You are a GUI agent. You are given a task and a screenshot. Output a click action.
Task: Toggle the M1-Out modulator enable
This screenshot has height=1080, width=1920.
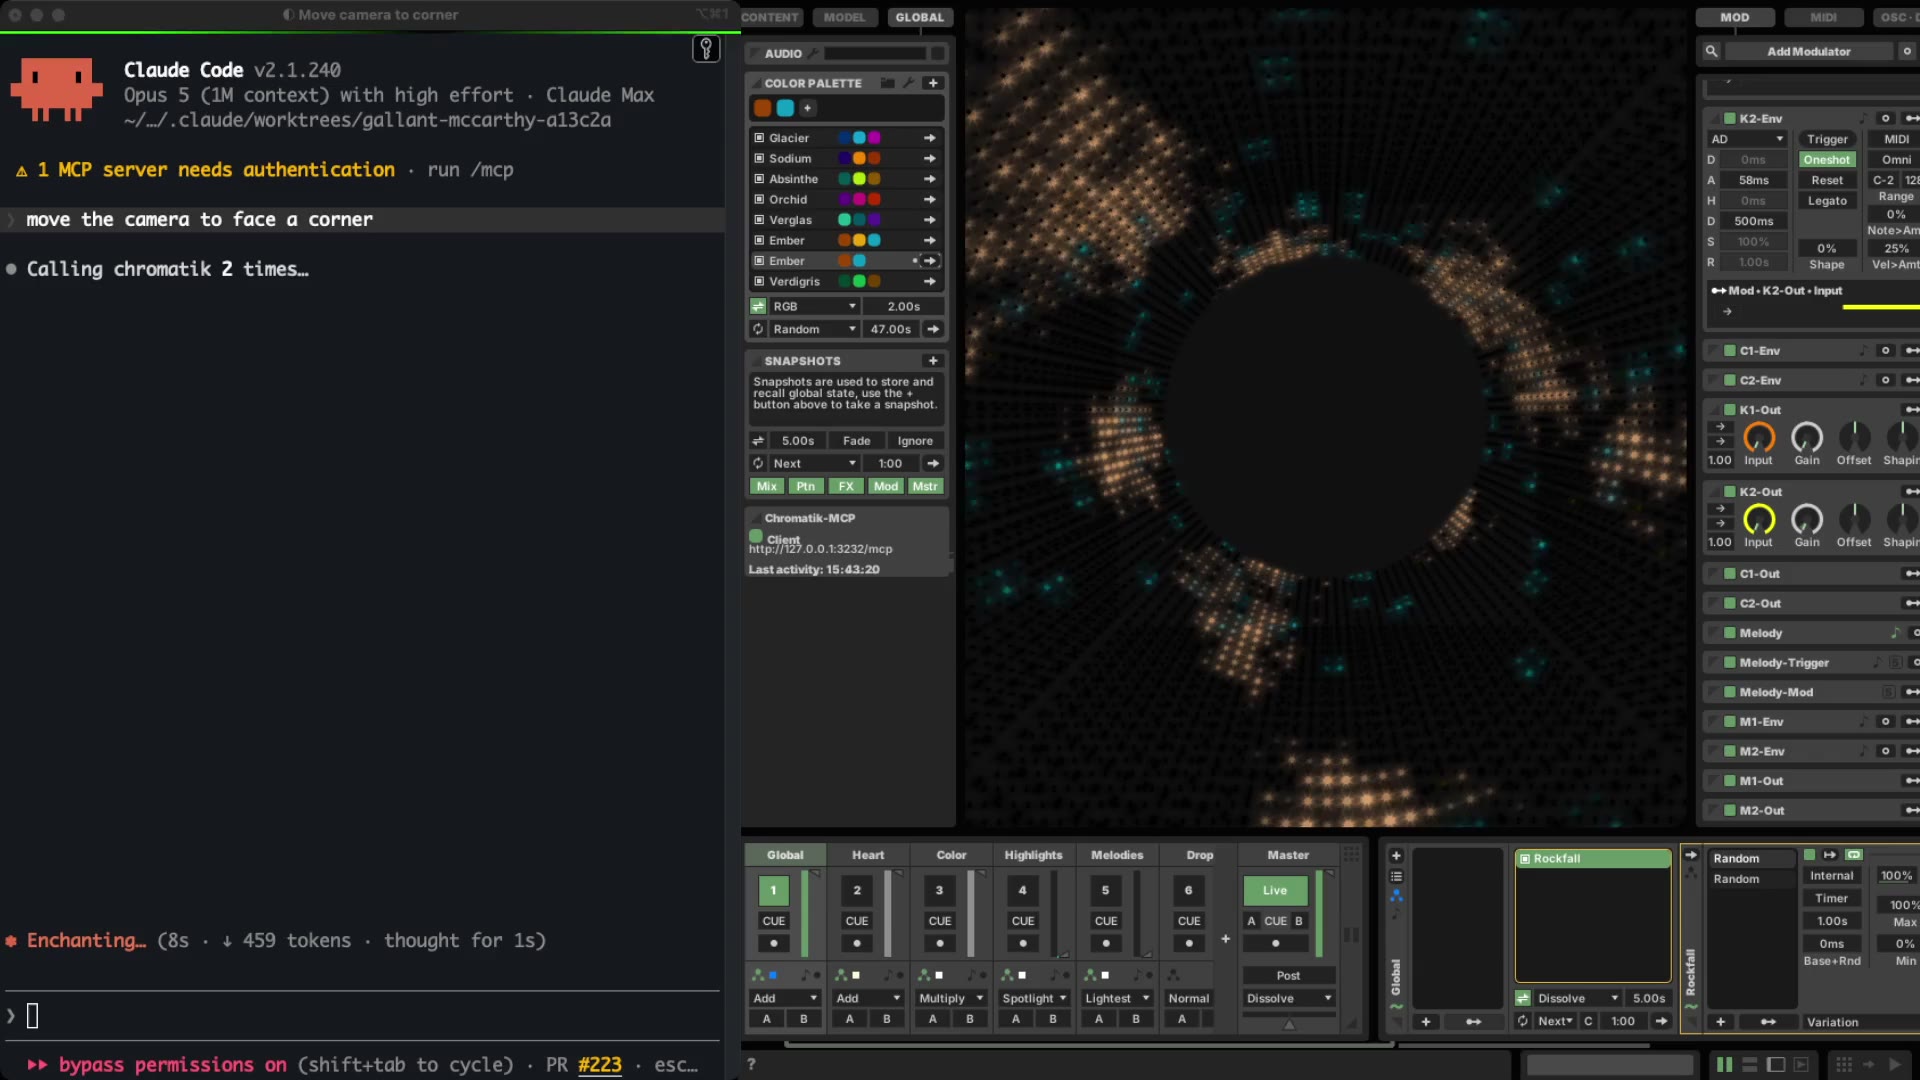point(1730,781)
